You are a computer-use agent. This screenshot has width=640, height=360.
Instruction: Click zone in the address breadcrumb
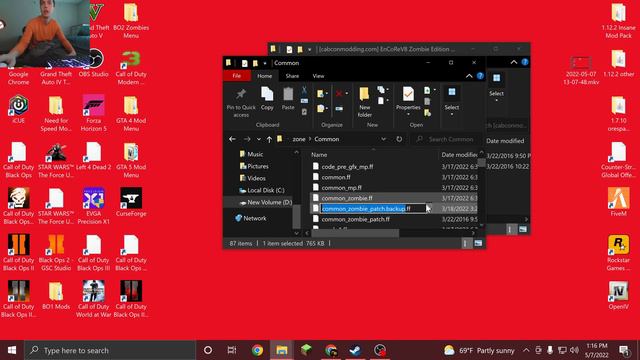coord(299,139)
